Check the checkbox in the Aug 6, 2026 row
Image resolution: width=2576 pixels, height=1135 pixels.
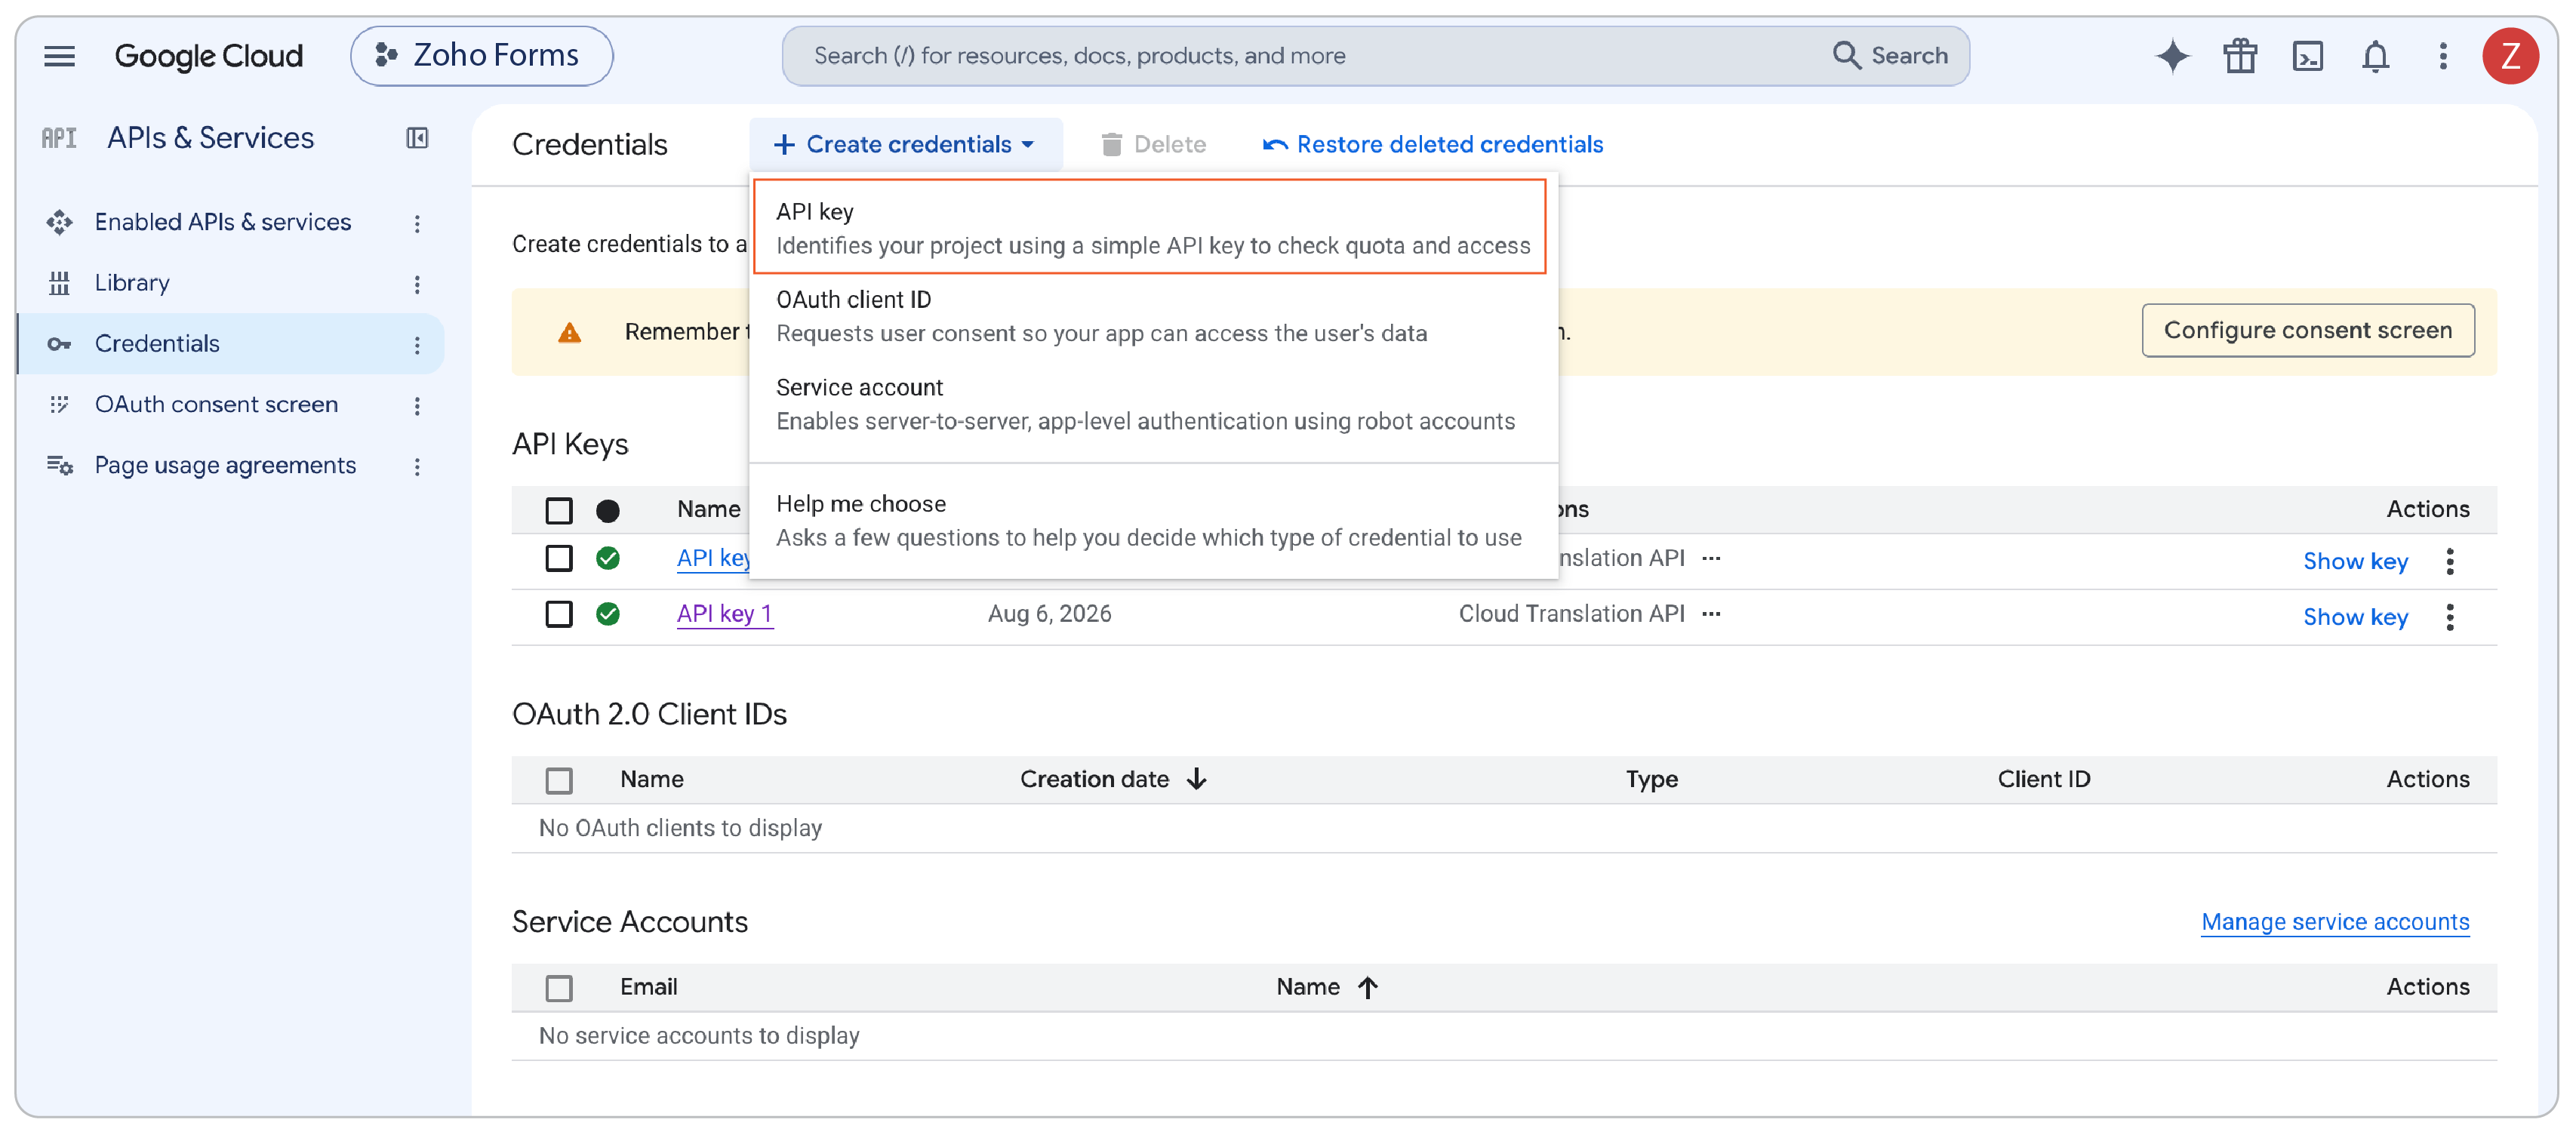(559, 614)
